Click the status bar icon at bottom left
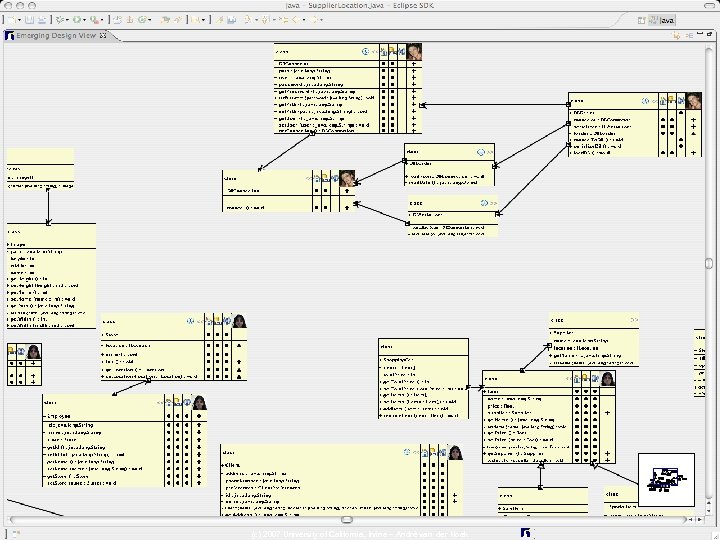This screenshot has height=540, width=720. (14, 534)
